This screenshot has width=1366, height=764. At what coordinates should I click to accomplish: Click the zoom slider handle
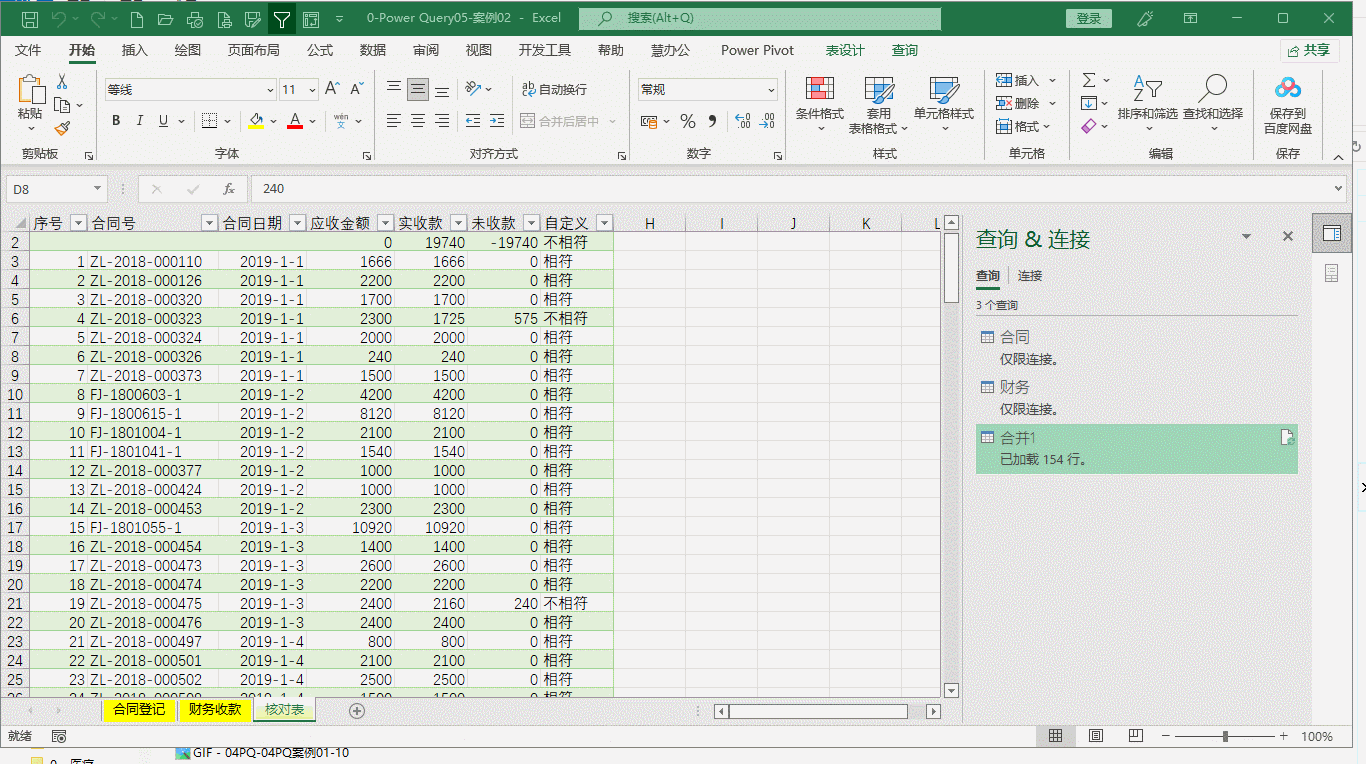point(1226,737)
